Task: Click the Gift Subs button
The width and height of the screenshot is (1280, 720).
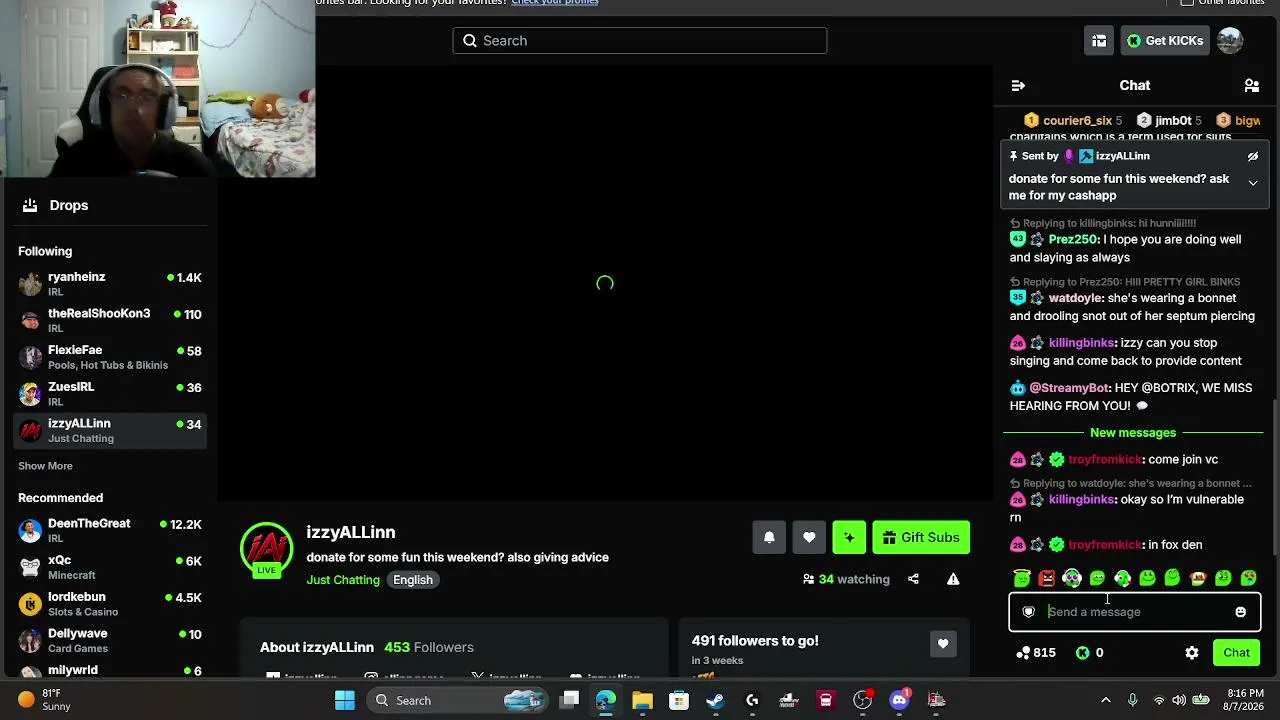Action: [x=921, y=538]
